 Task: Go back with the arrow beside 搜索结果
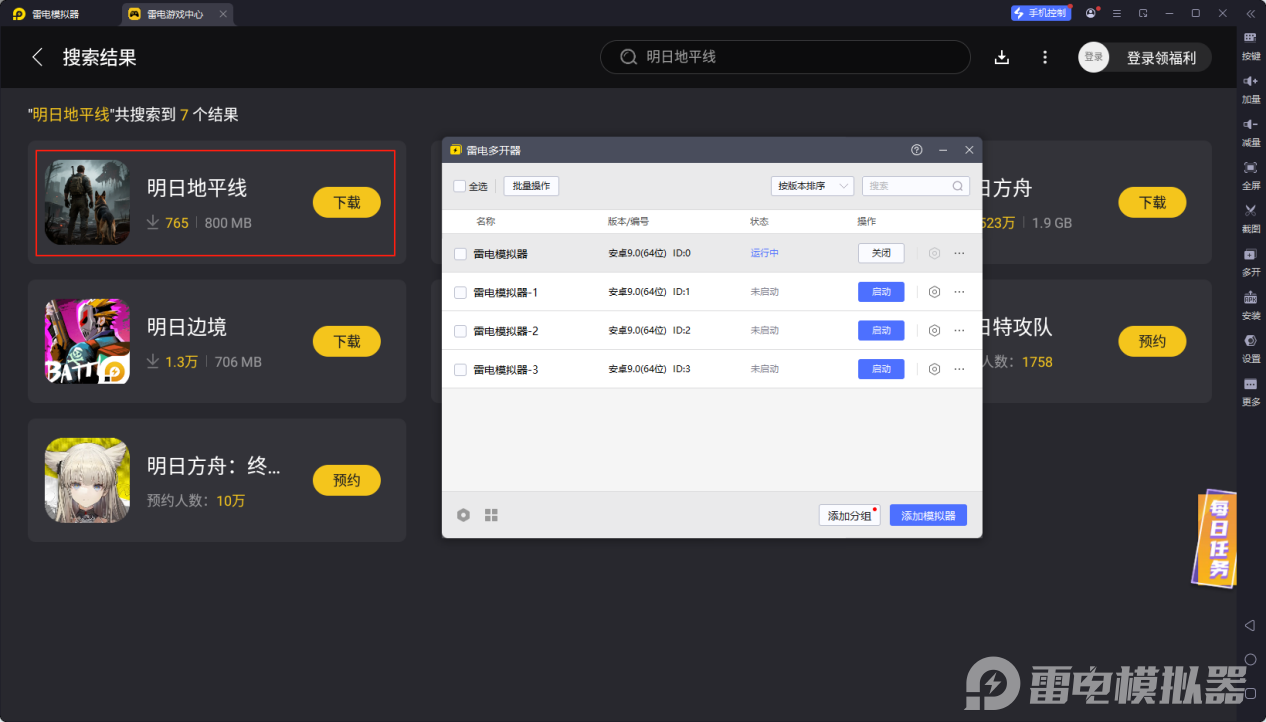(x=37, y=57)
